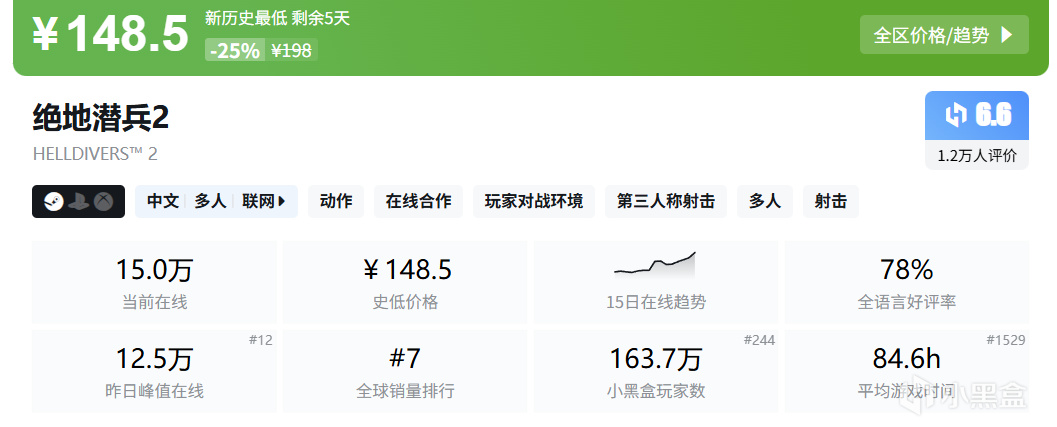Screen dimensions: 1057x427
Task: Click the 12.5万 昨日峰值在线 stat card
Action: (x=154, y=371)
